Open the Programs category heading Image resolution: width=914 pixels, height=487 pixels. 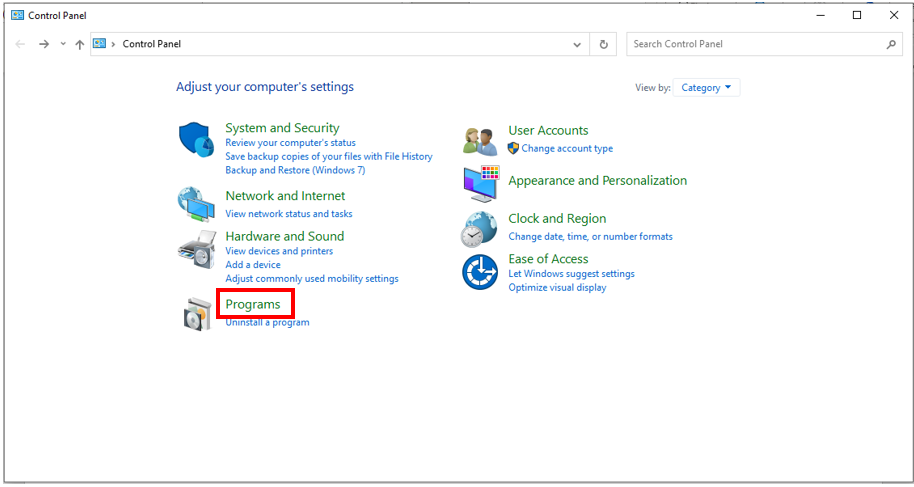tap(253, 304)
